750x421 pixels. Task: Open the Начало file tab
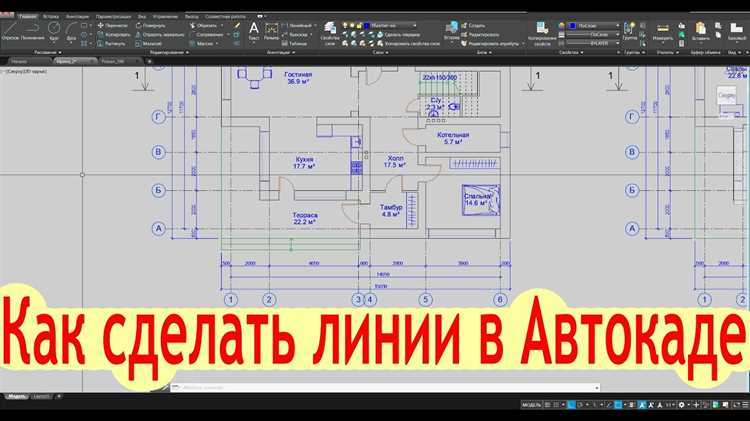click(20, 61)
